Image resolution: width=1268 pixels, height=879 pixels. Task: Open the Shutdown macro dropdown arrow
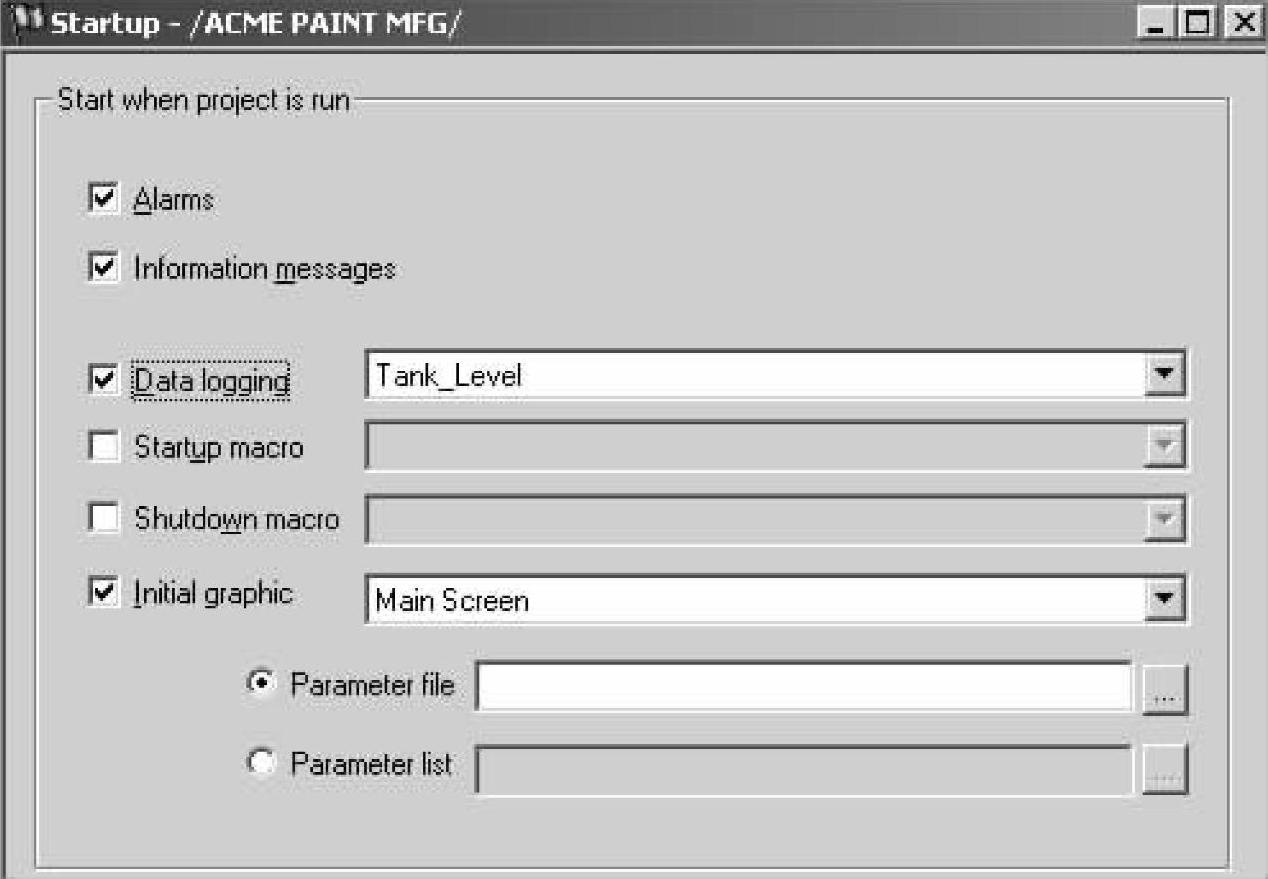[x=1162, y=520]
